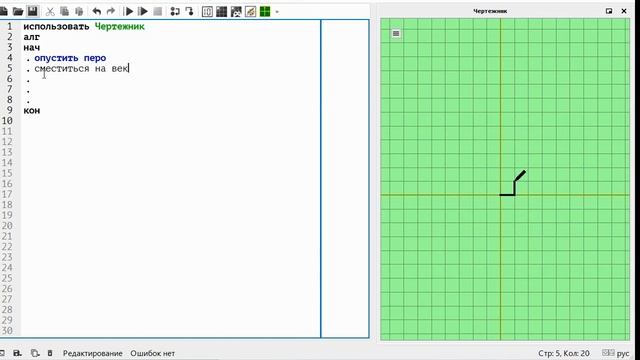Run with step-by-step play button
Viewport: 640px width, 360px height.
click(x=143, y=11)
